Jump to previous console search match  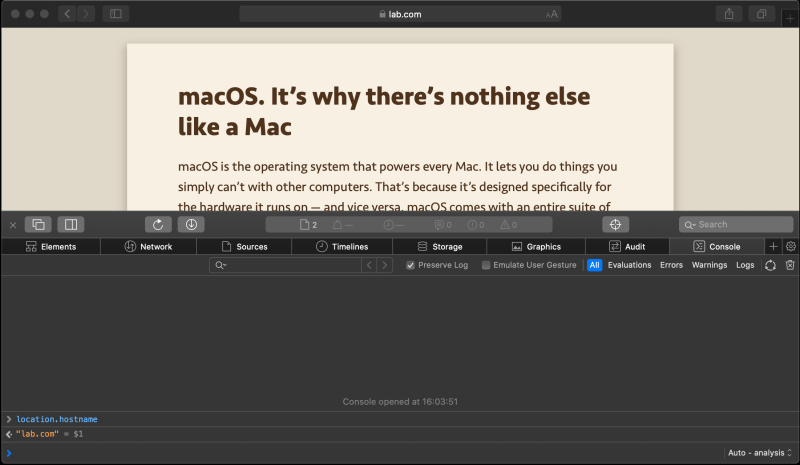click(369, 265)
